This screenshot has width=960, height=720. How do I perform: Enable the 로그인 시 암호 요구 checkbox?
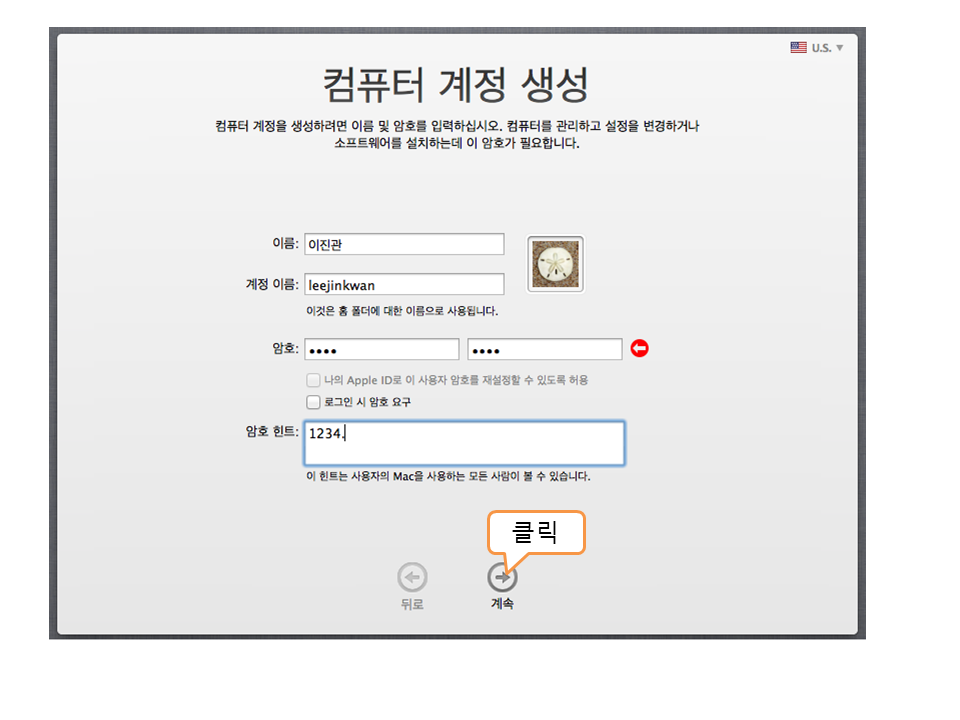pos(314,402)
